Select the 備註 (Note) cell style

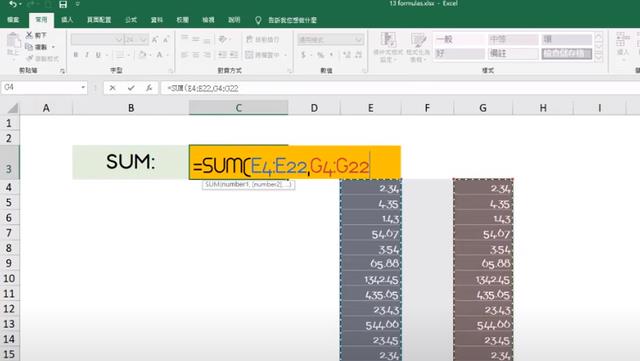[x=513, y=53]
